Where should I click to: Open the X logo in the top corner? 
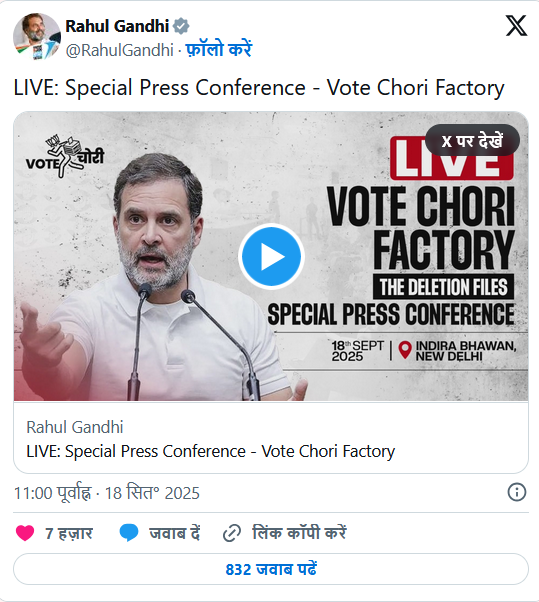(x=516, y=25)
